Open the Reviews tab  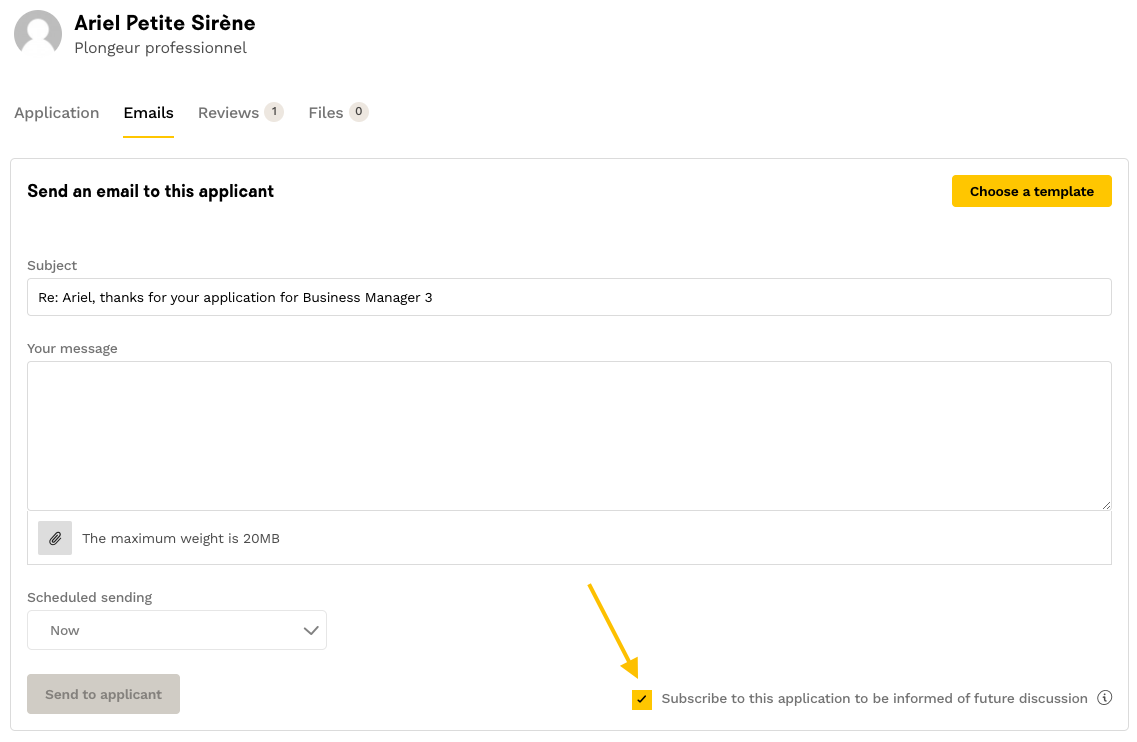click(228, 113)
